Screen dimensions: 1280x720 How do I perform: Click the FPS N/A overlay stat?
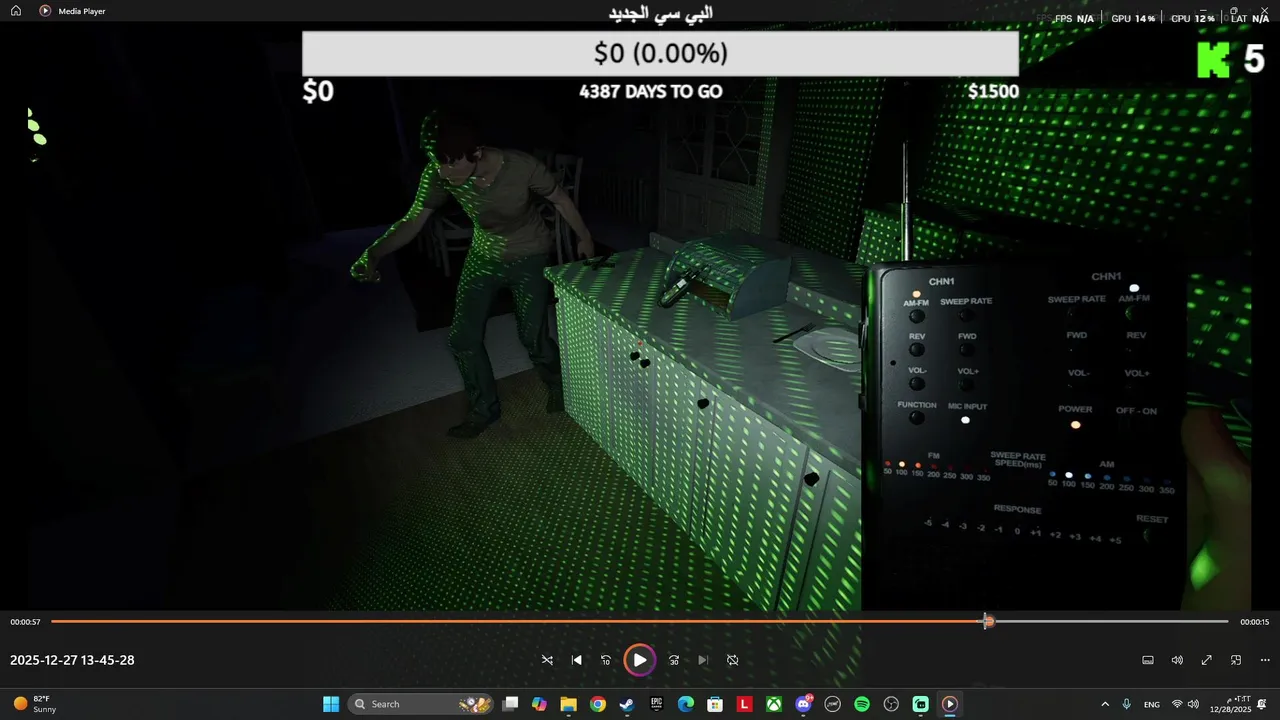pos(1074,18)
